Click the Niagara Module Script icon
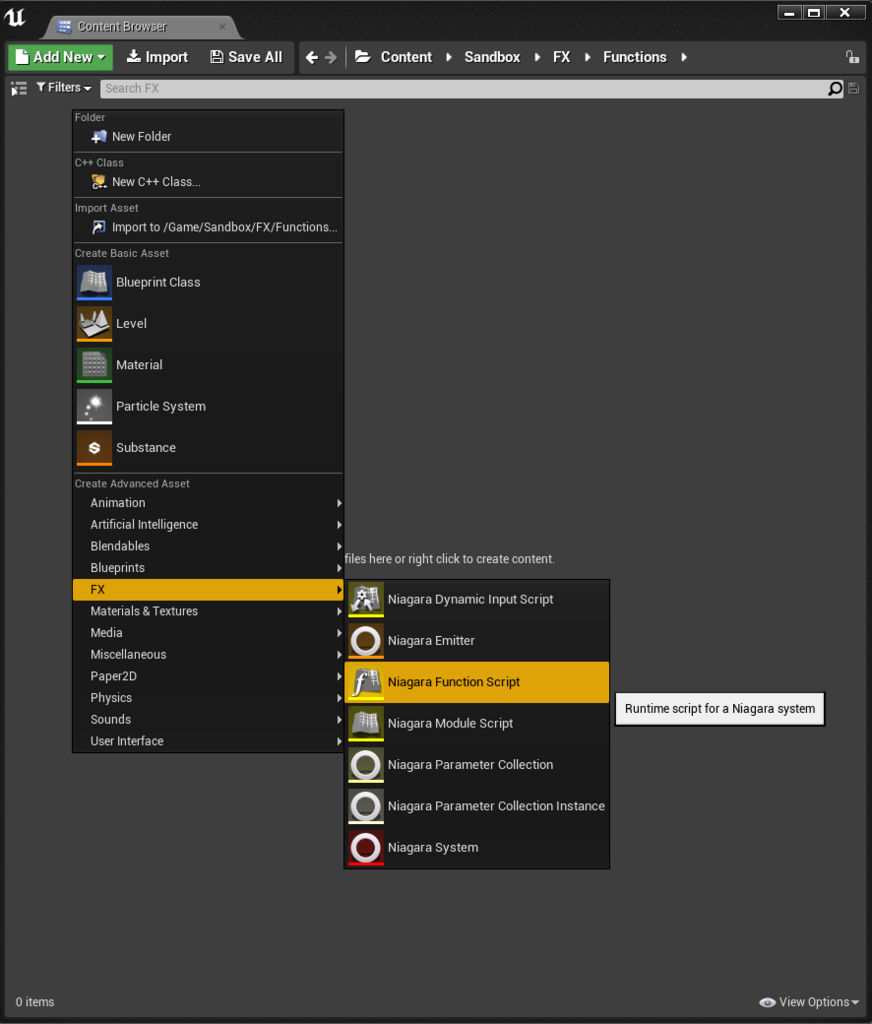Image resolution: width=872 pixels, height=1024 pixels. coord(366,724)
